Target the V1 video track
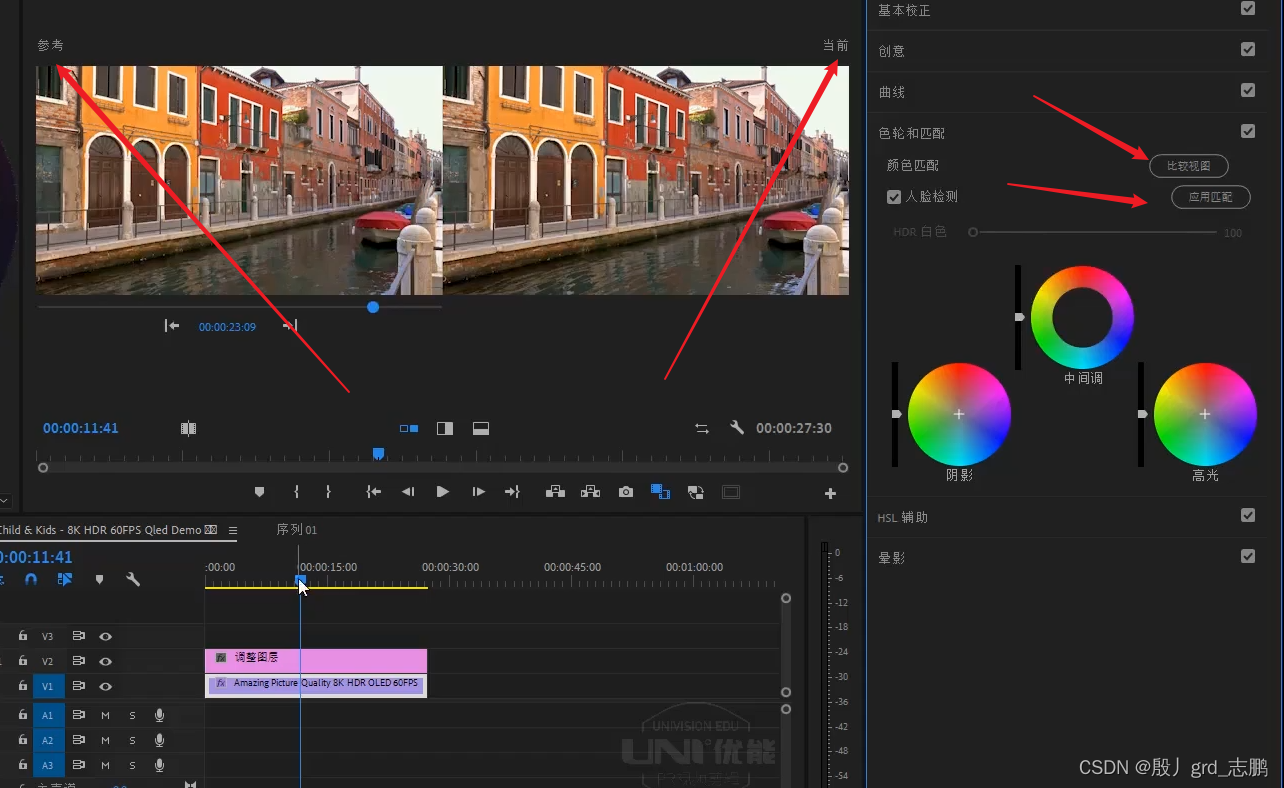Image resolution: width=1284 pixels, height=788 pixels. coord(48,686)
